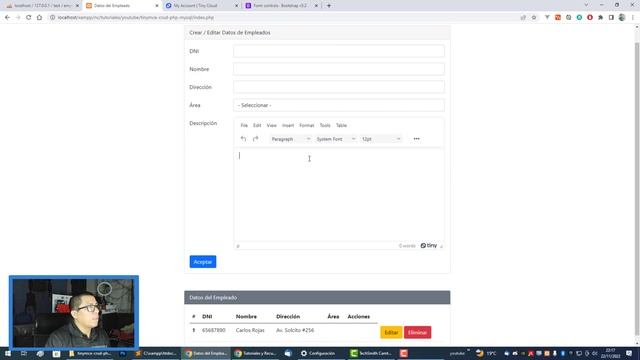Open the 12pt font size dropdown

coord(381,139)
